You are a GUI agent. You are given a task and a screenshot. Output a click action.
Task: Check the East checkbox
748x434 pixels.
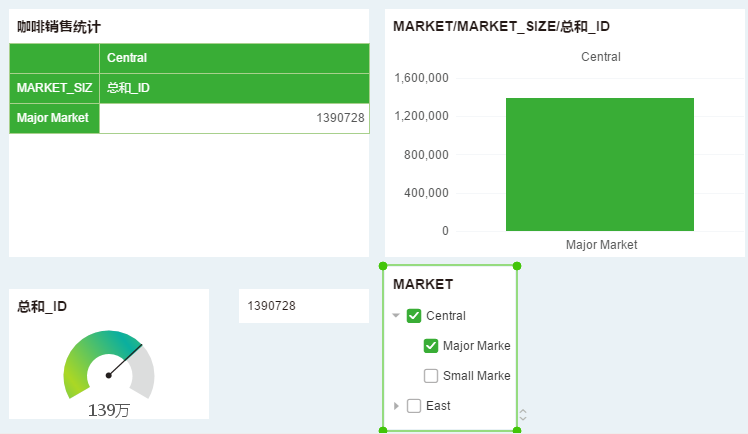click(x=414, y=406)
